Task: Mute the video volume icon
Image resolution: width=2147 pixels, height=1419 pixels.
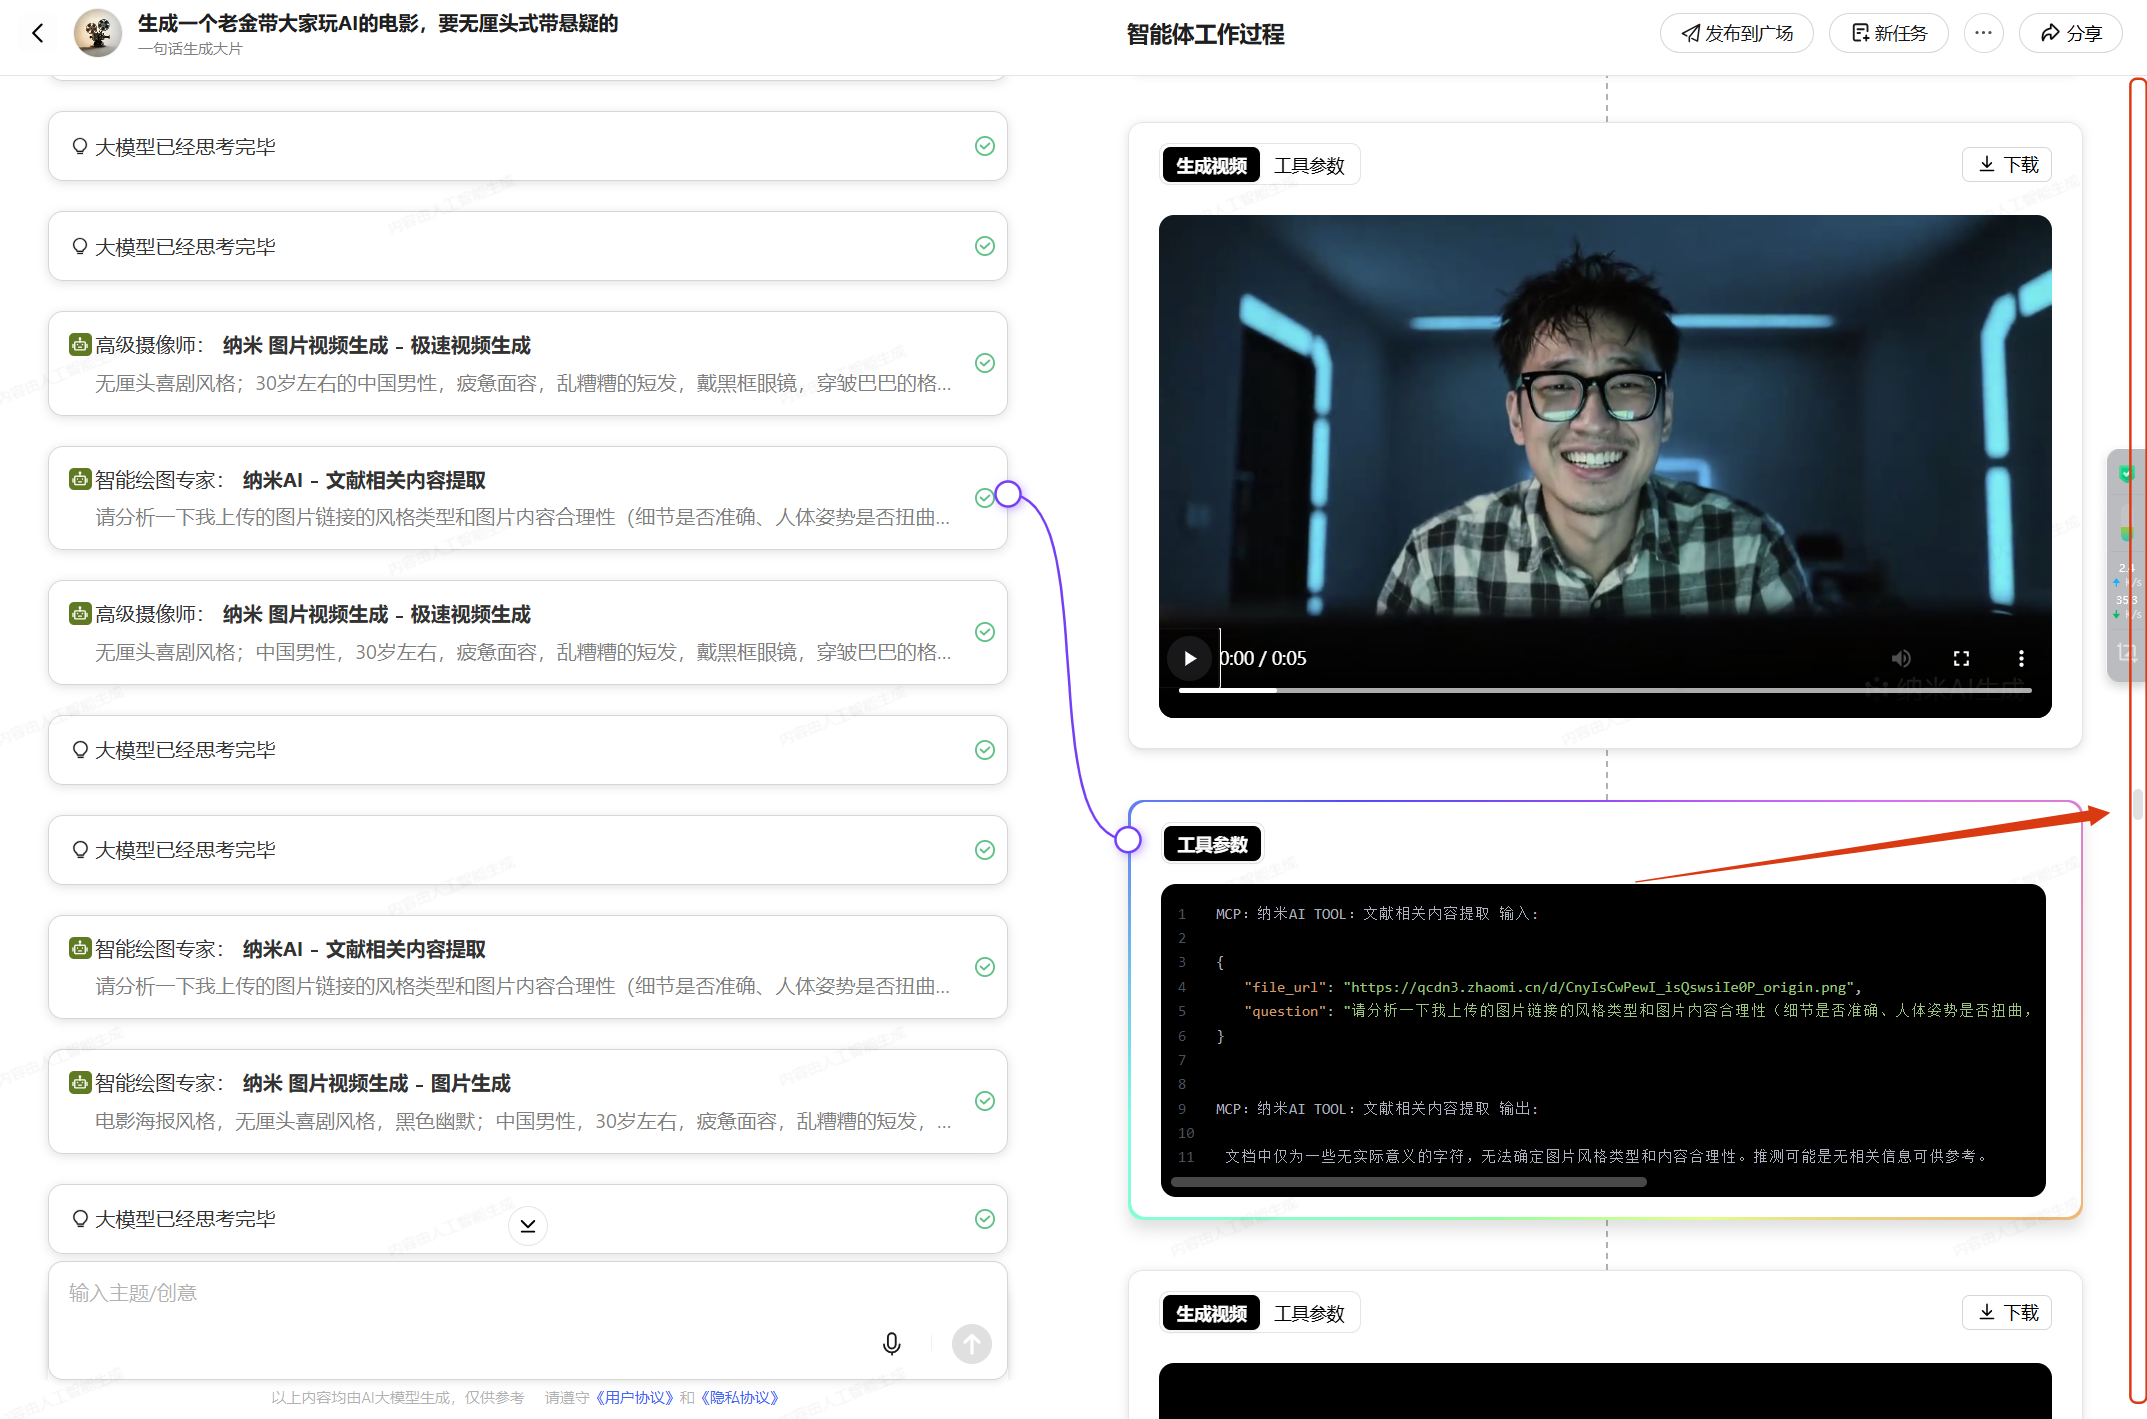Action: 1901,658
